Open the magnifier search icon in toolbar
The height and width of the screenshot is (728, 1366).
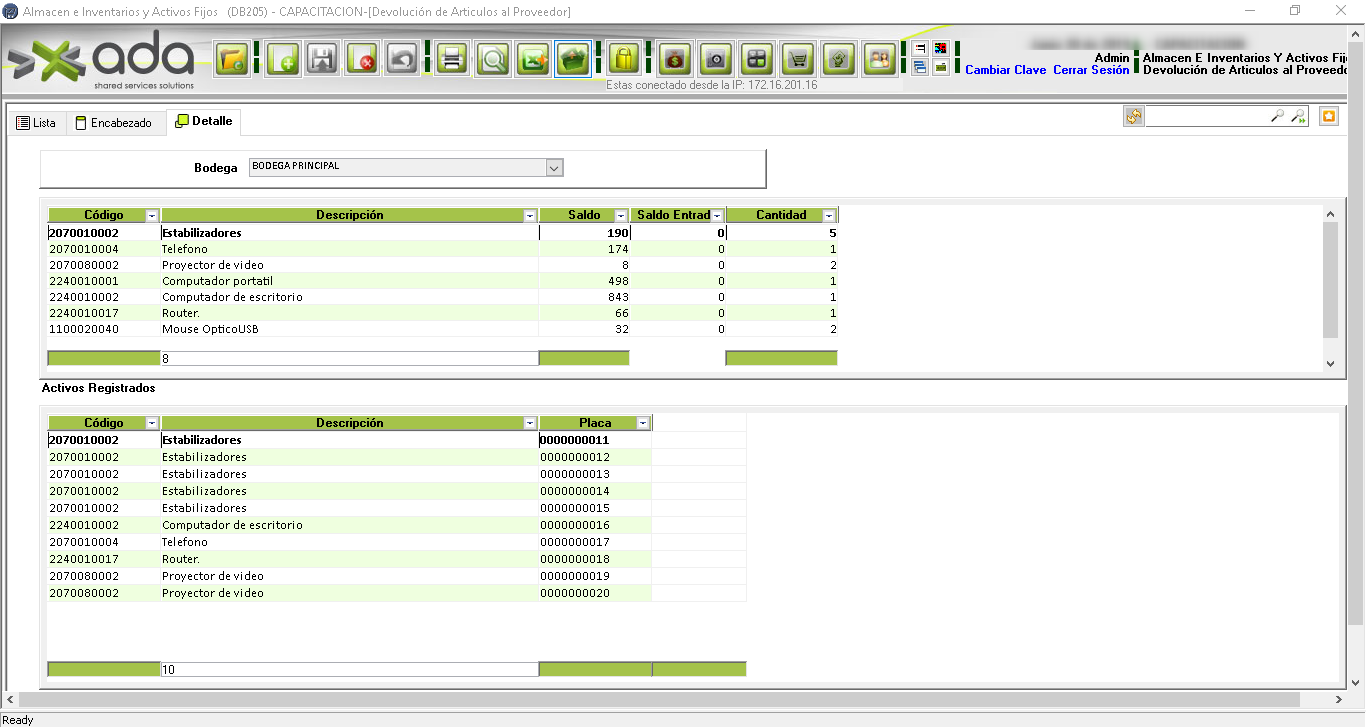tap(493, 60)
